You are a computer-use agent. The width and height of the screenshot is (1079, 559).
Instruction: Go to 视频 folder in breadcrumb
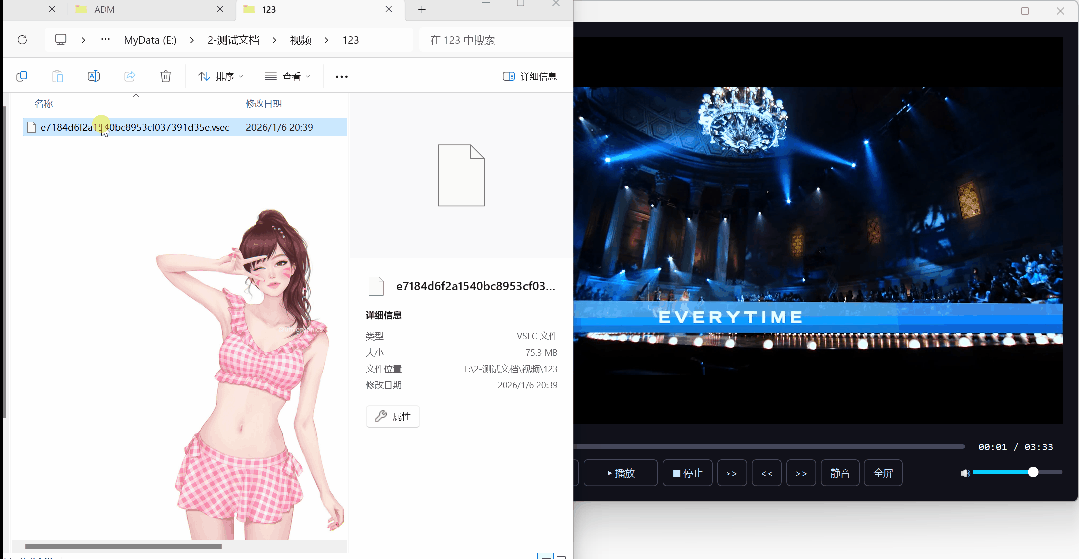(x=301, y=40)
